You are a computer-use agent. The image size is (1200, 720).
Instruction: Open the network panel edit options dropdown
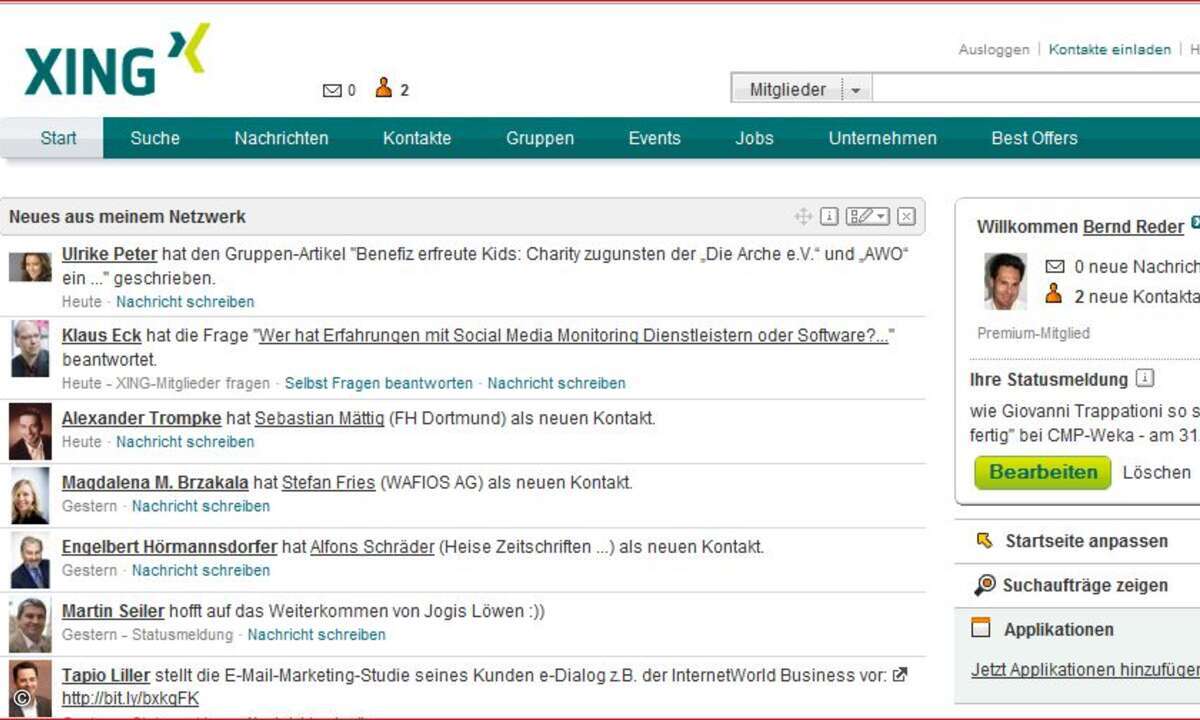click(x=867, y=216)
